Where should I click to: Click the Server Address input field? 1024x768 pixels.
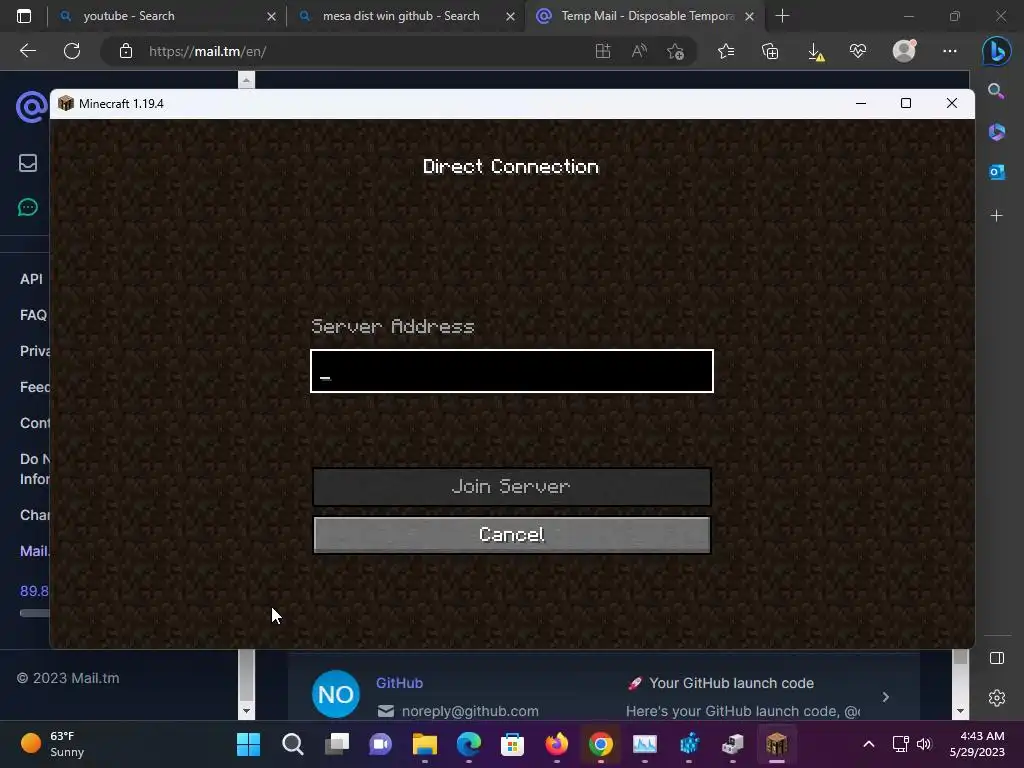[511, 371]
